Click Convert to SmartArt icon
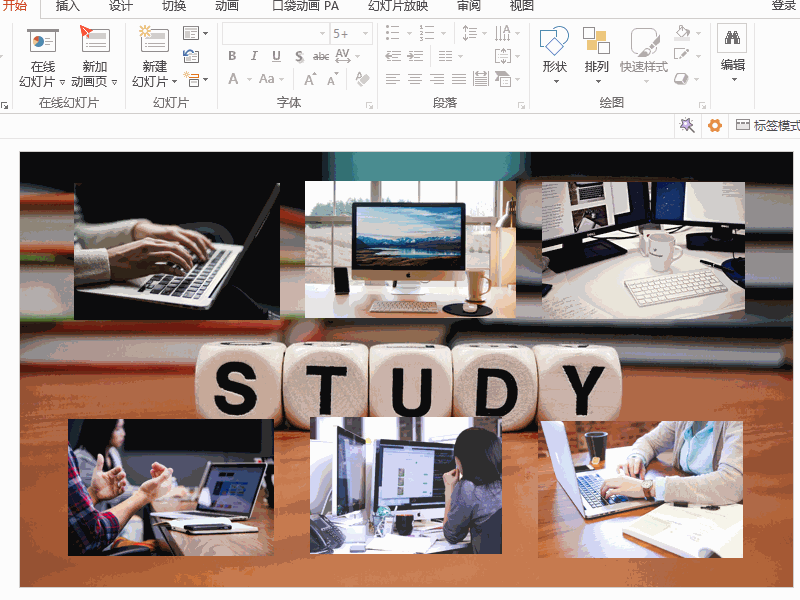This screenshot has height=600, width=800. tap(503, 79)
